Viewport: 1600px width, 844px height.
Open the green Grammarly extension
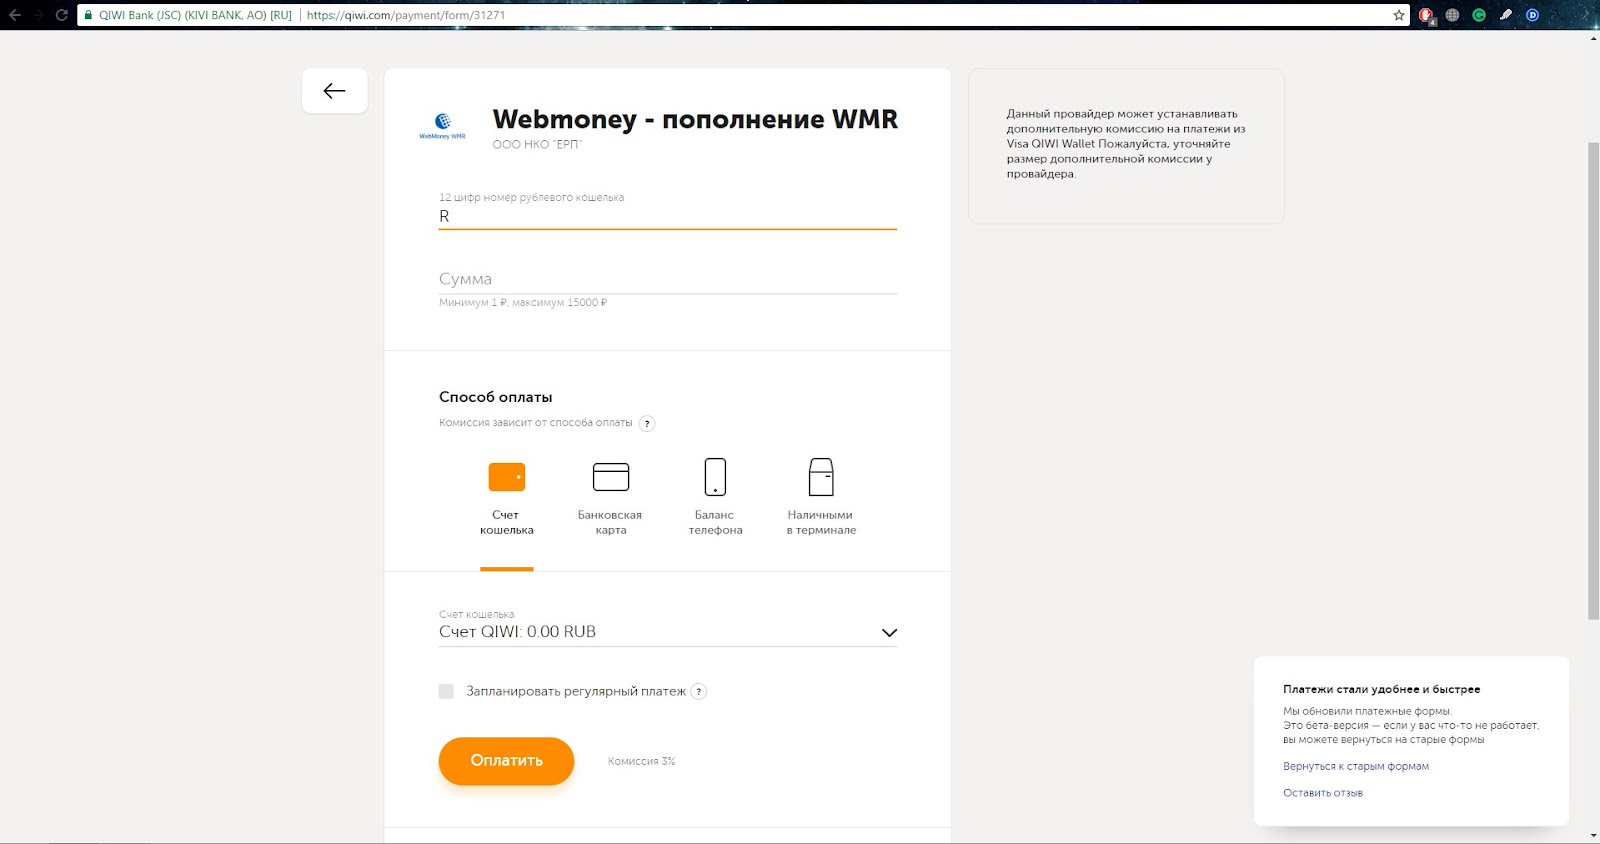(1479, 15)
